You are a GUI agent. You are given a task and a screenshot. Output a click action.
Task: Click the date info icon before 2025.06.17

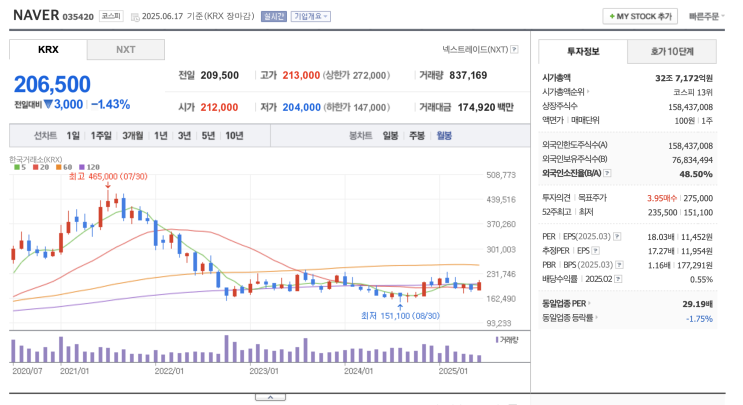[135, 17]
